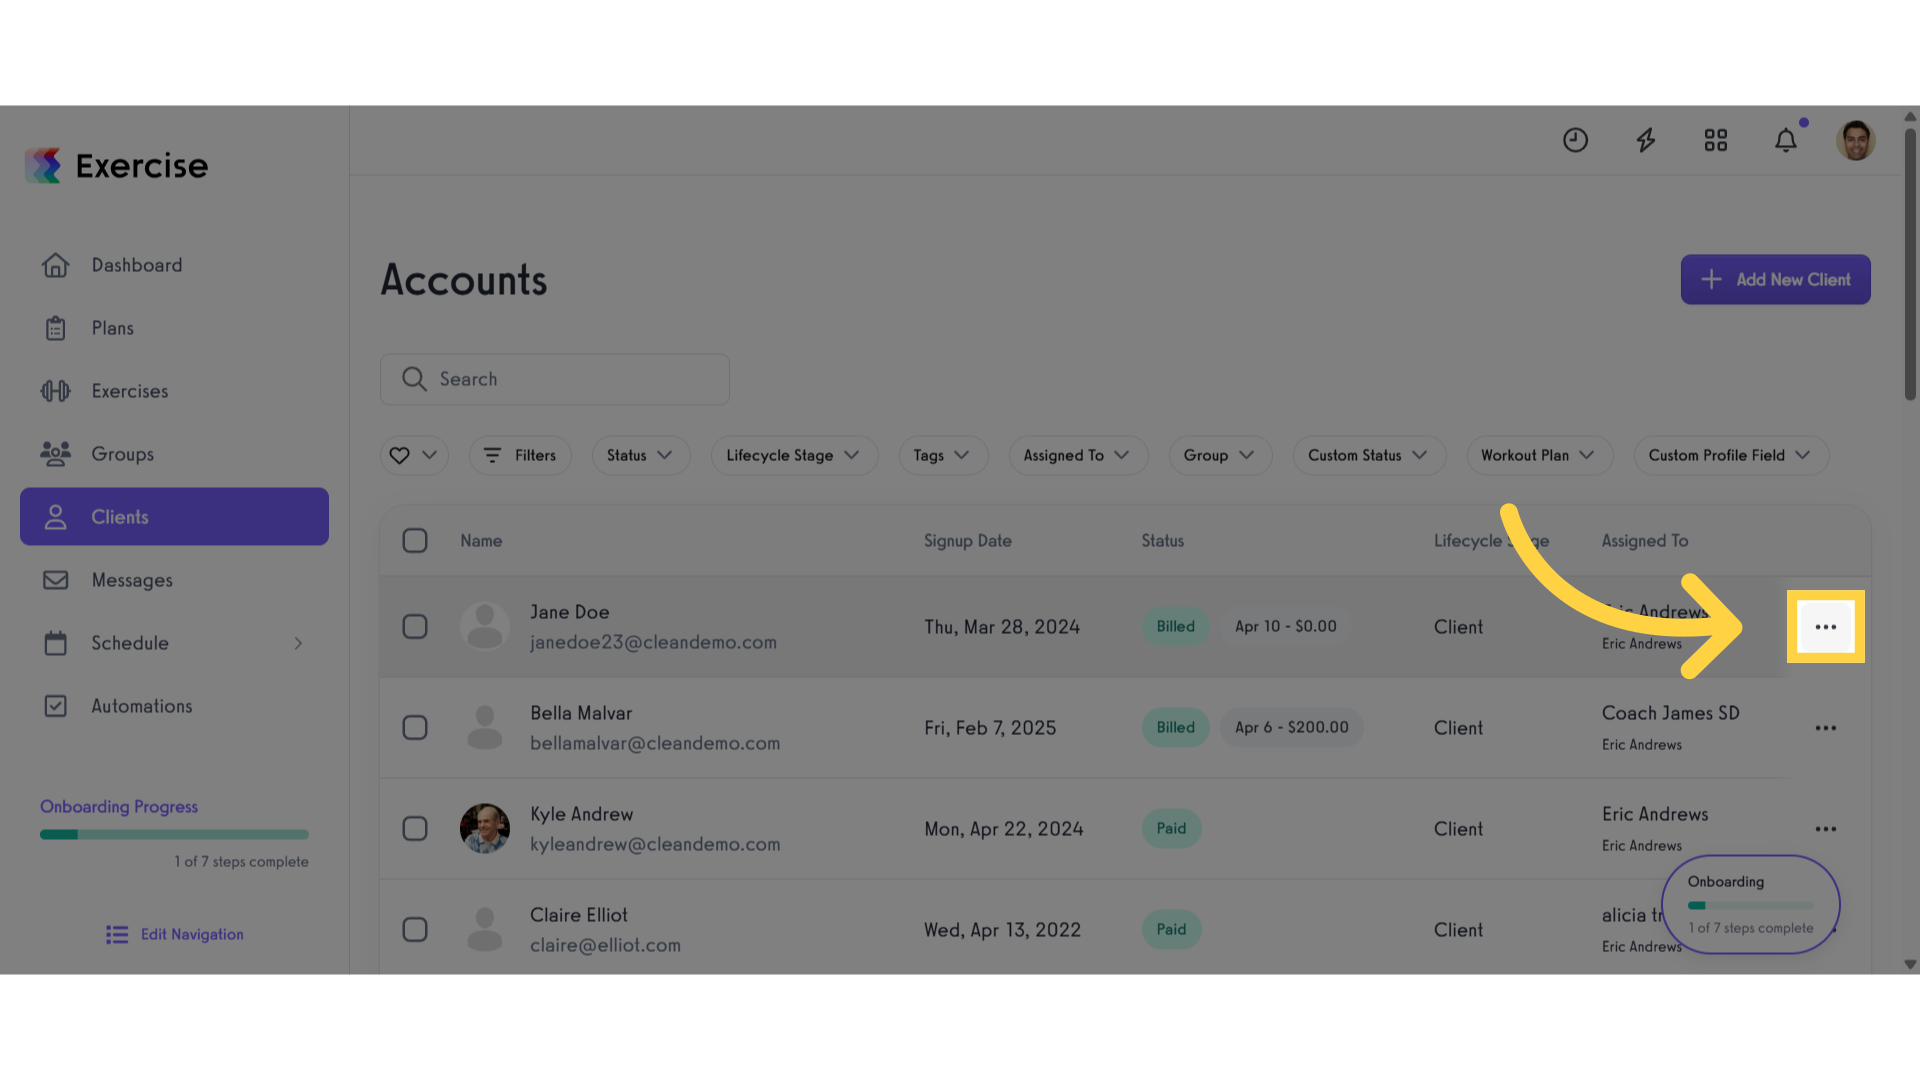Image resolution: width=1920 pixels, height=1080 pixels.
Task: Open three-dot menu for Bella Malvar
Action: coord(1826,728)
